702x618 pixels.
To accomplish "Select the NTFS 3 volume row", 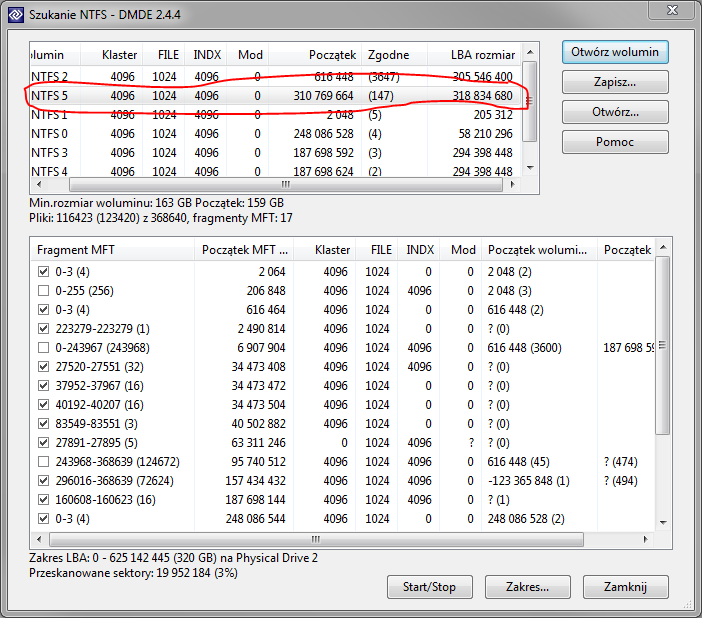I will point(276,153).
